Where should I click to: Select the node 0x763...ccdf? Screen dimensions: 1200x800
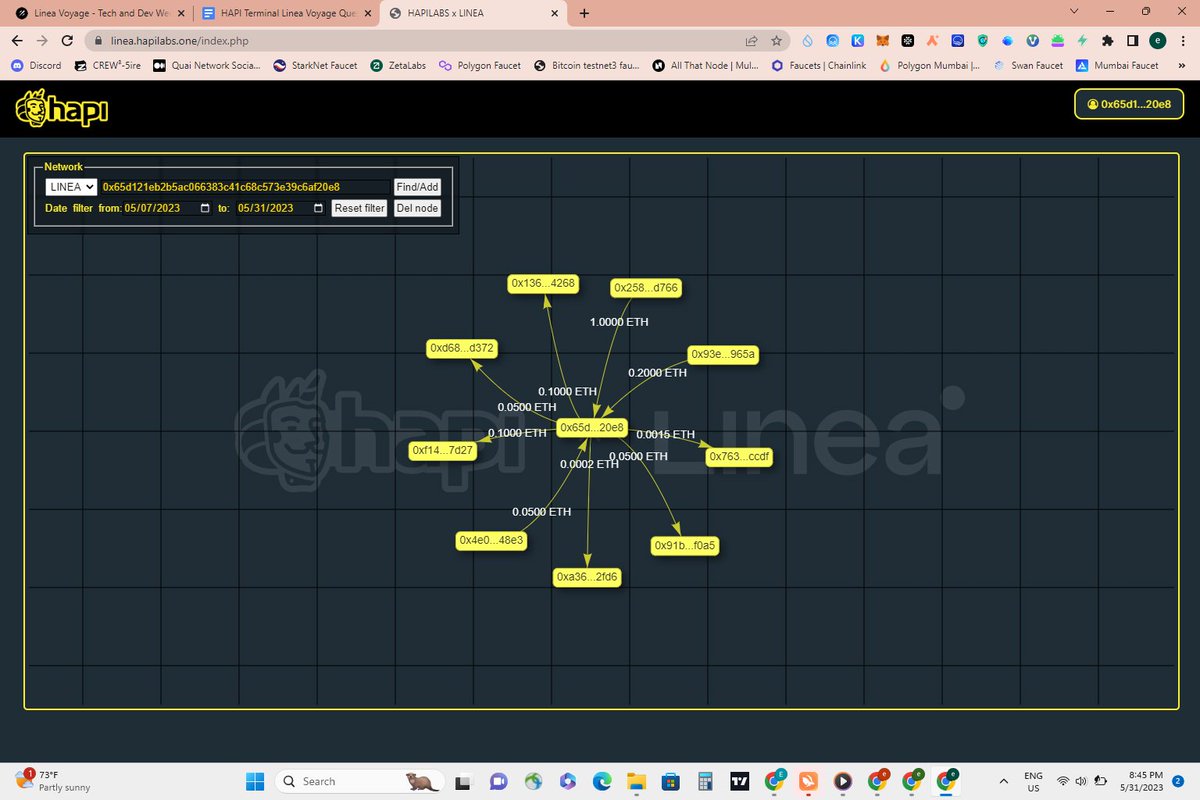[739, 457]
